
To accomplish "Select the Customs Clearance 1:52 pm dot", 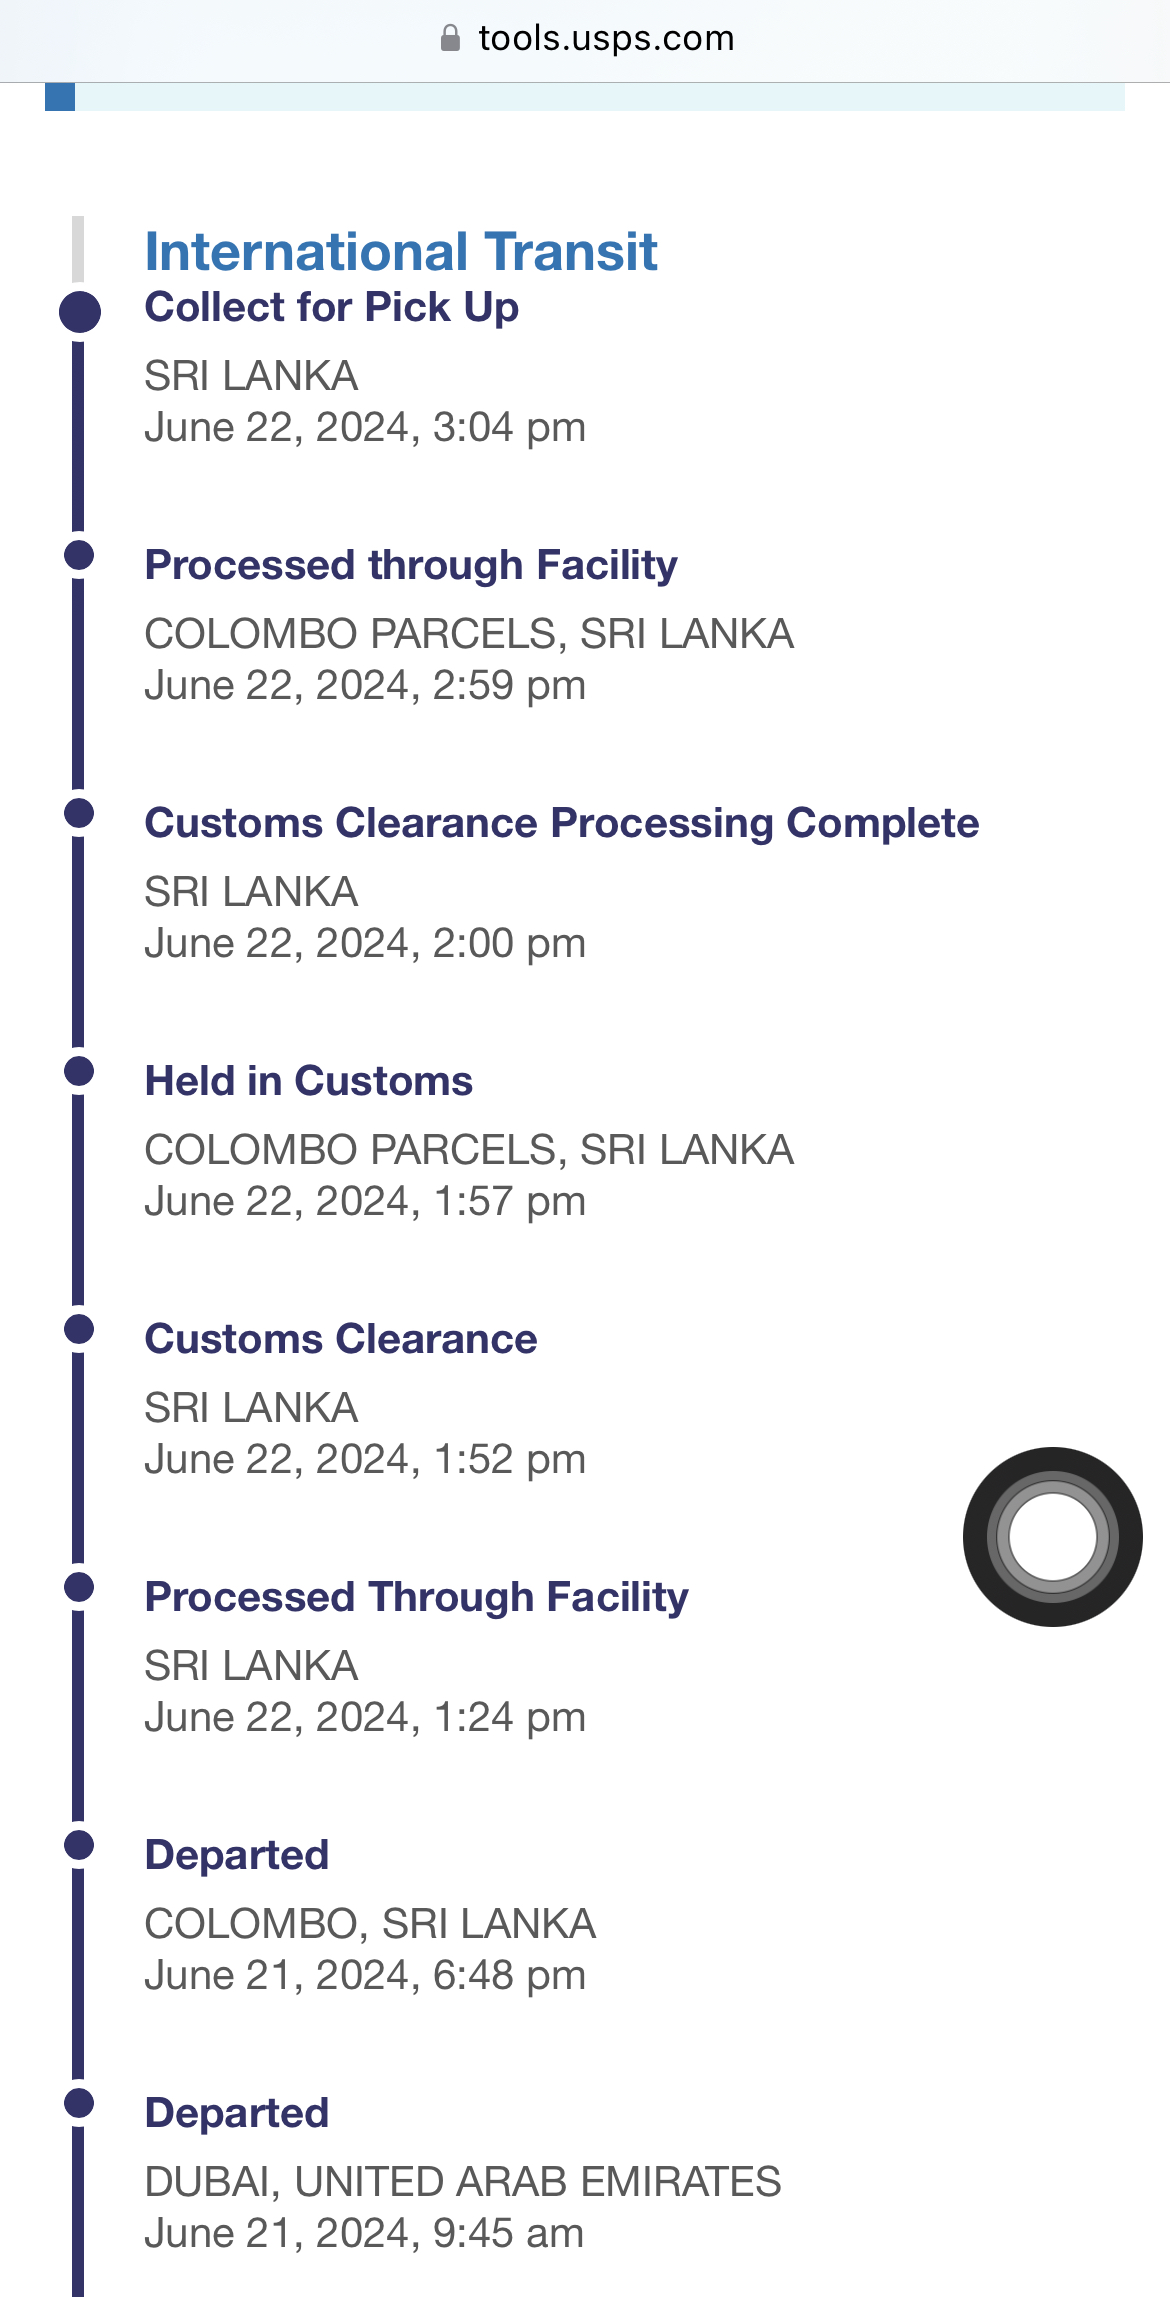I will pos(79,1329).
